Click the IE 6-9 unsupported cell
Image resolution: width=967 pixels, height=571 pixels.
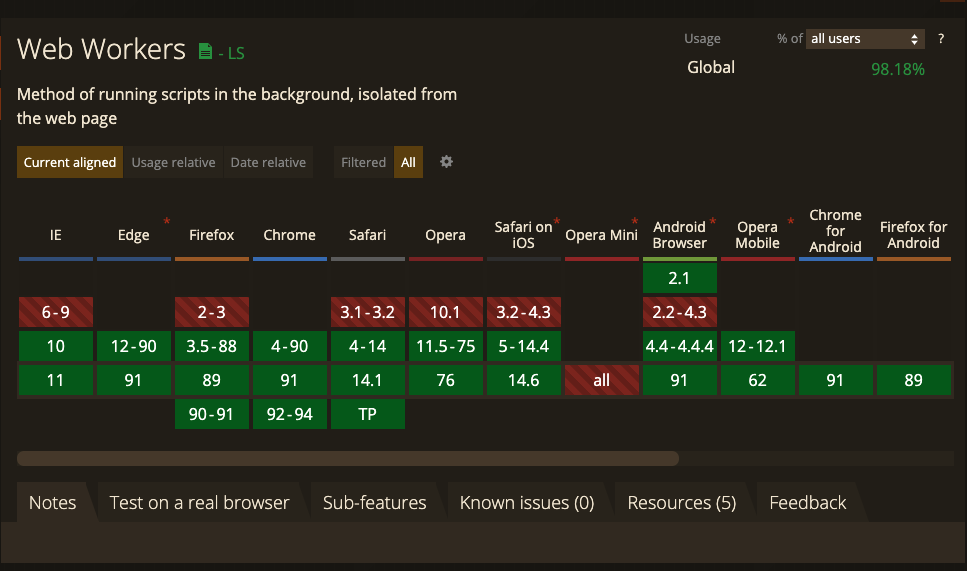[56, 312]
